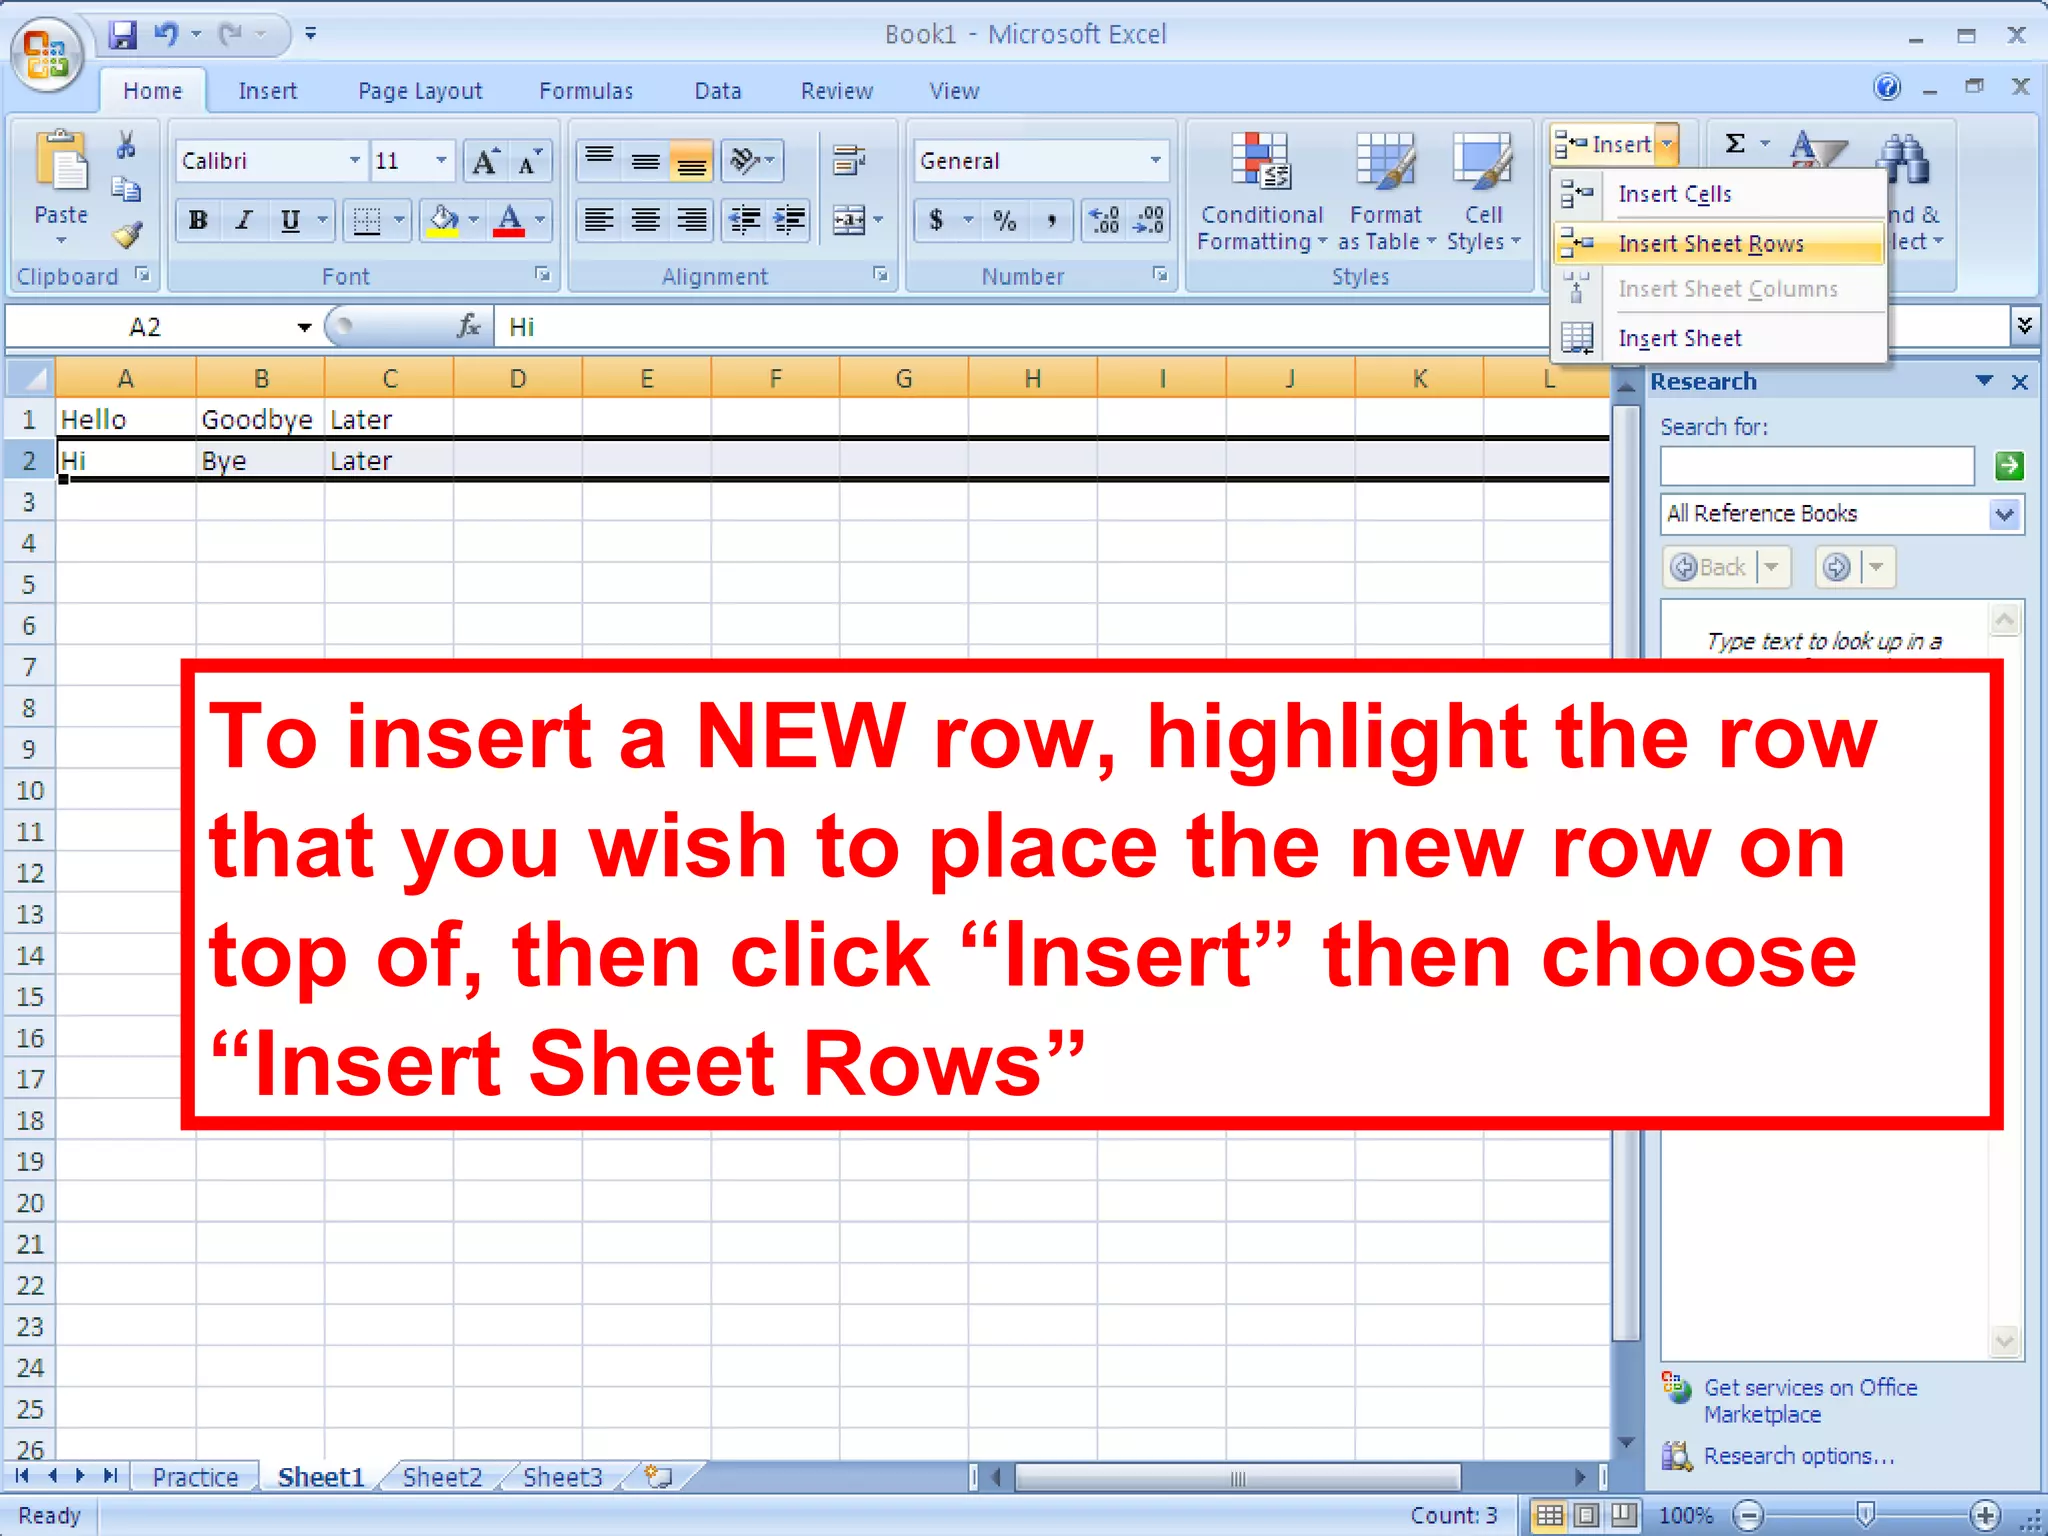Undo the last action
The width and height of the screenshot is (2048, 1536).
(166, 35)
